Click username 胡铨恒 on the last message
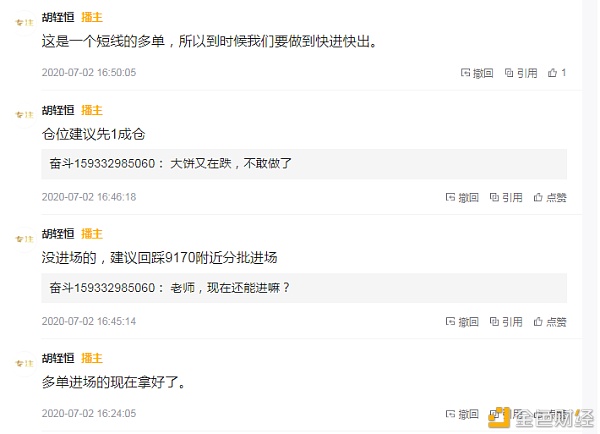 click(x=58, y=358)
